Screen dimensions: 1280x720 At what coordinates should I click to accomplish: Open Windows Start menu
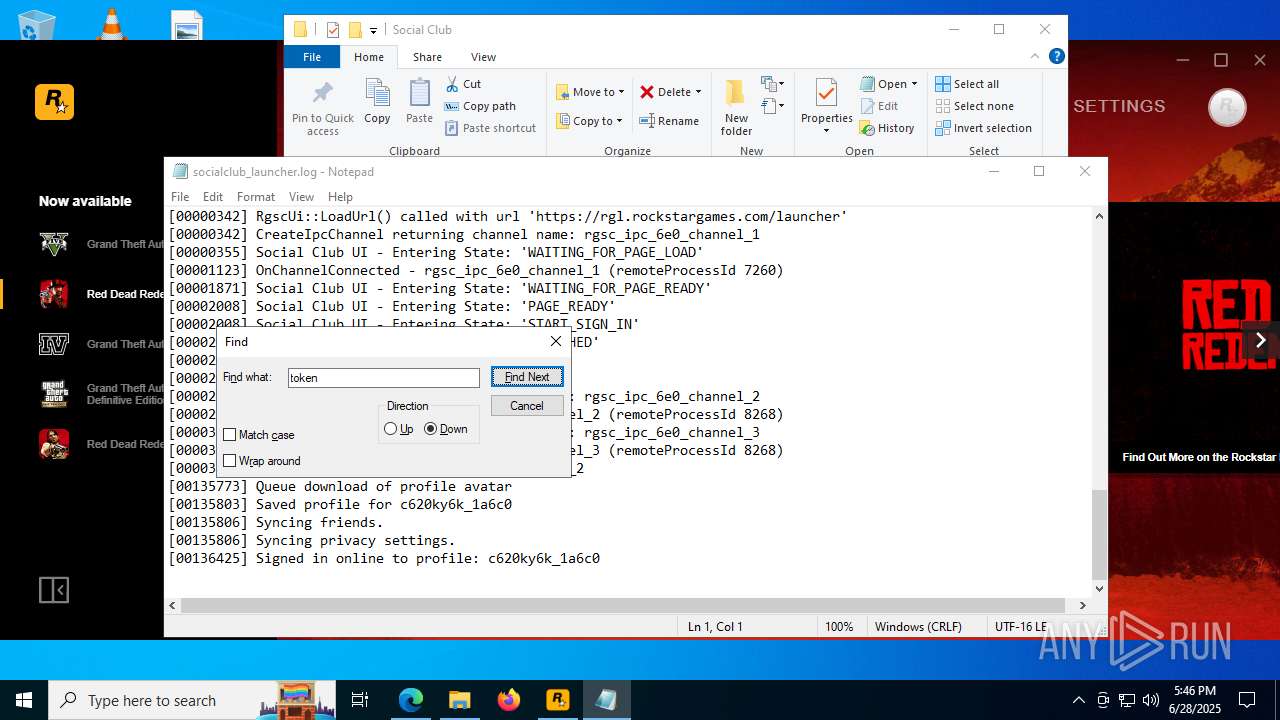[24, 700]
